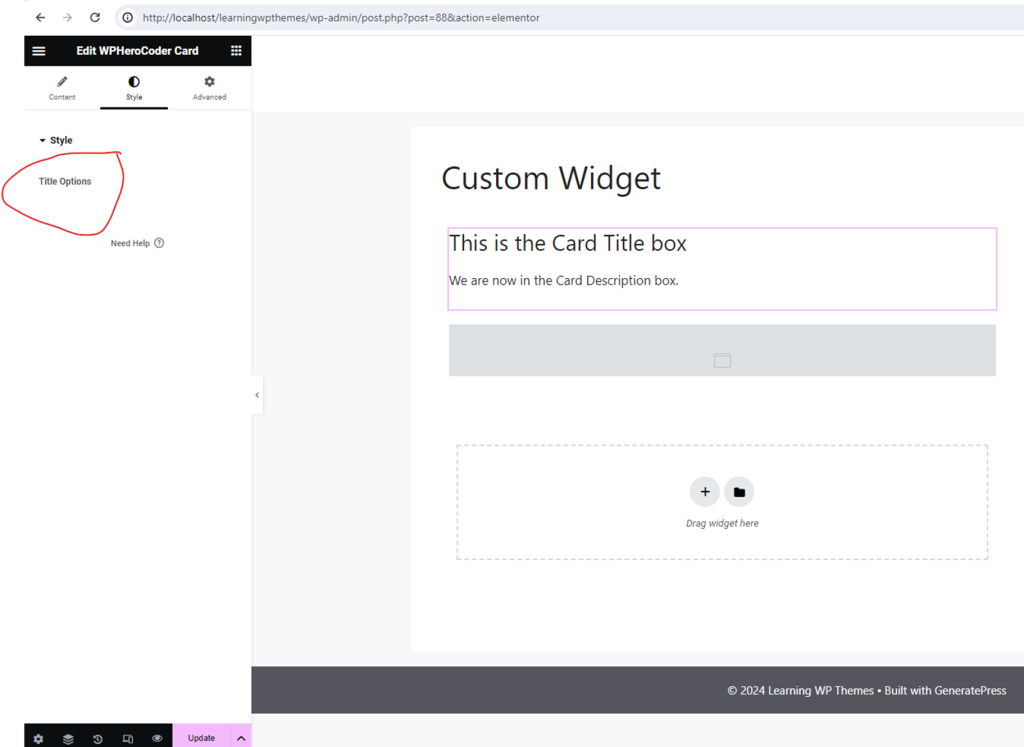
Task: Switch to Responsive Mode devices icon
Action: tap(127, 738)
